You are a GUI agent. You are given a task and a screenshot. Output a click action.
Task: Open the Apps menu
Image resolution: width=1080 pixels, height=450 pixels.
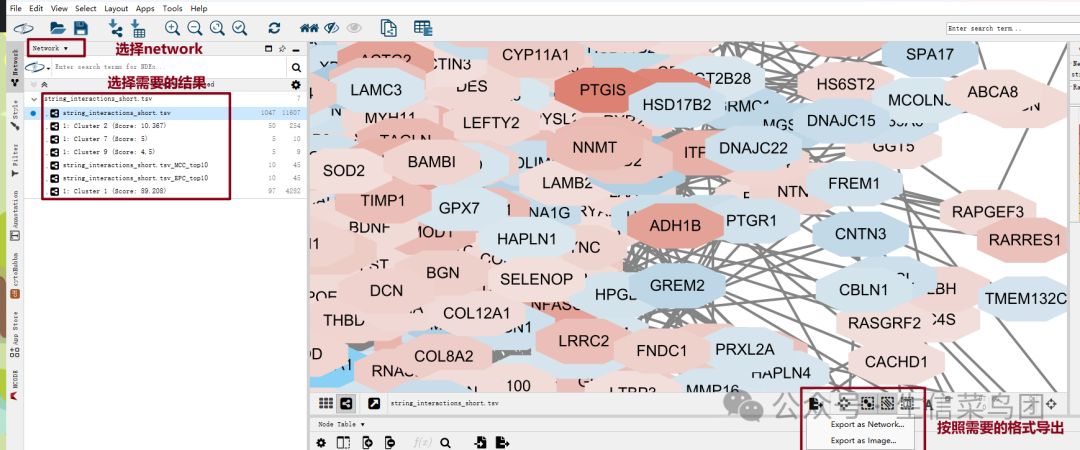coord(145,8)
